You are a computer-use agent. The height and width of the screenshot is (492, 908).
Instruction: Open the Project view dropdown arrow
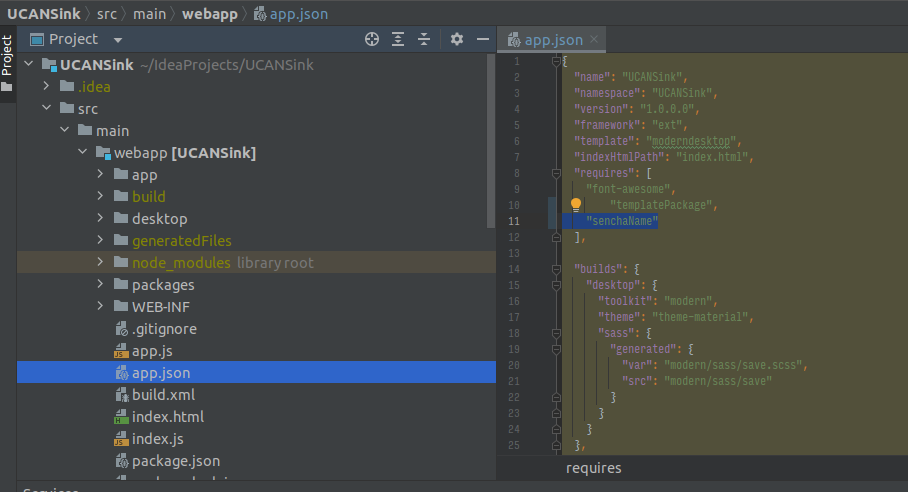[x=118, y=40]
